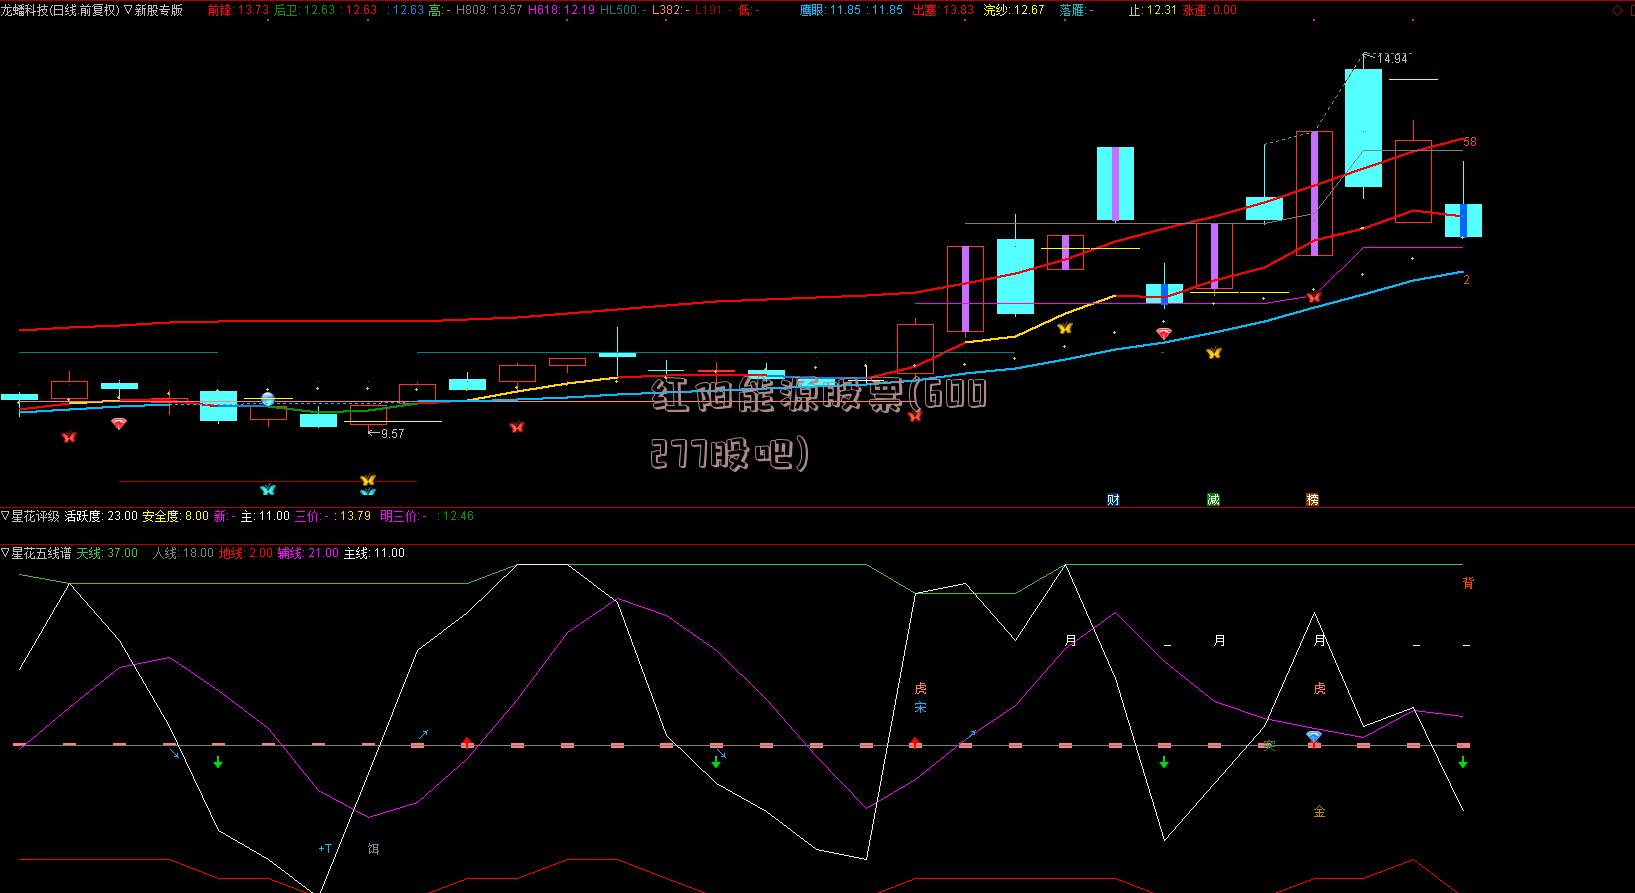Click the 辅线: 21.00 reading
1635x893 pixels.
point(308,553)
